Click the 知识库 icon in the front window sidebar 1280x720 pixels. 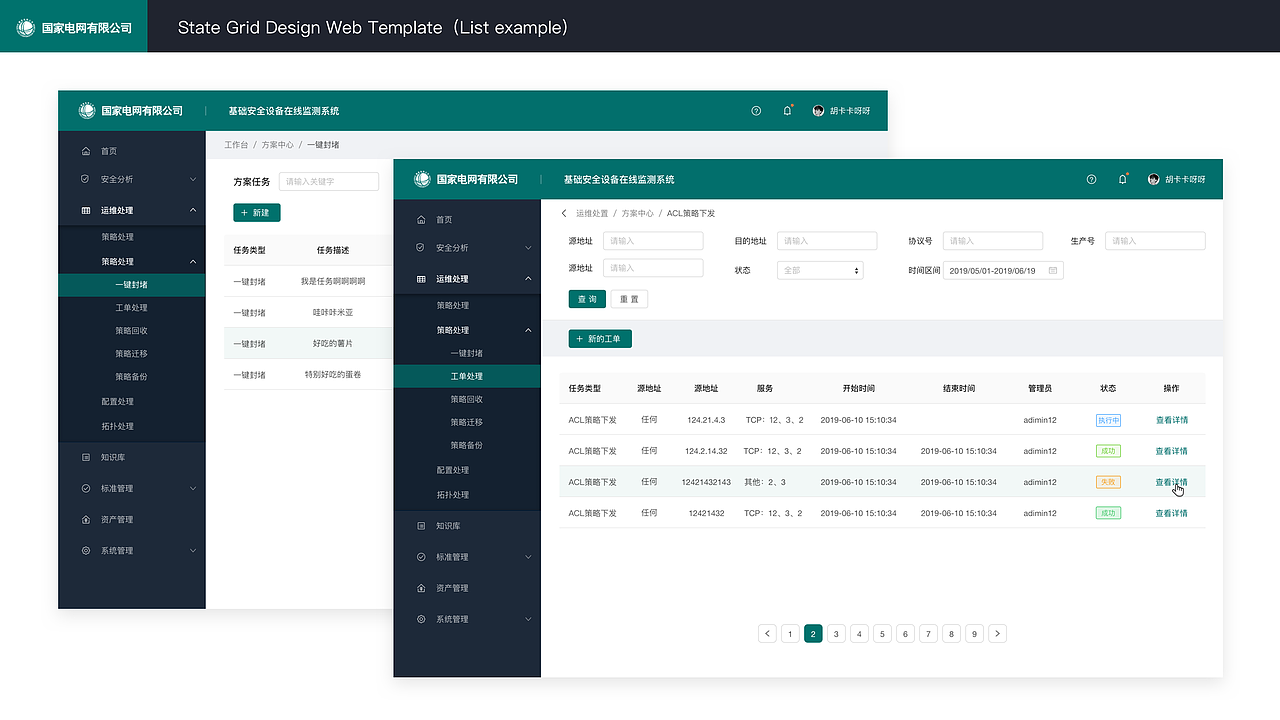421,526
